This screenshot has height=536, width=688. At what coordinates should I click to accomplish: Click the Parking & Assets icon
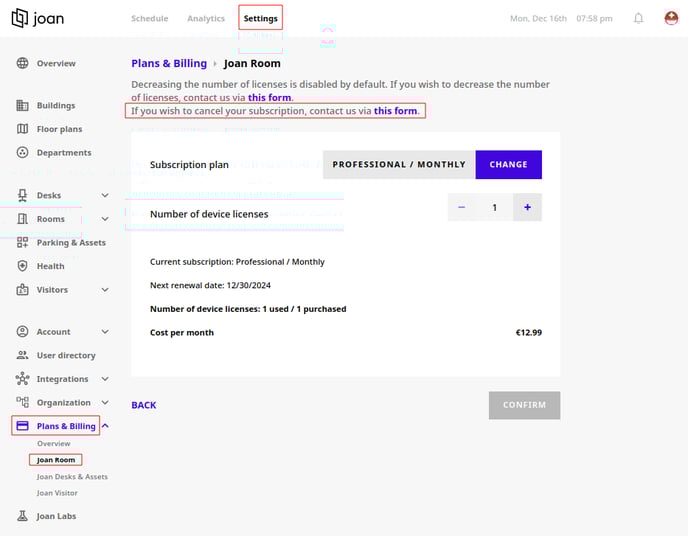(22, 243)
